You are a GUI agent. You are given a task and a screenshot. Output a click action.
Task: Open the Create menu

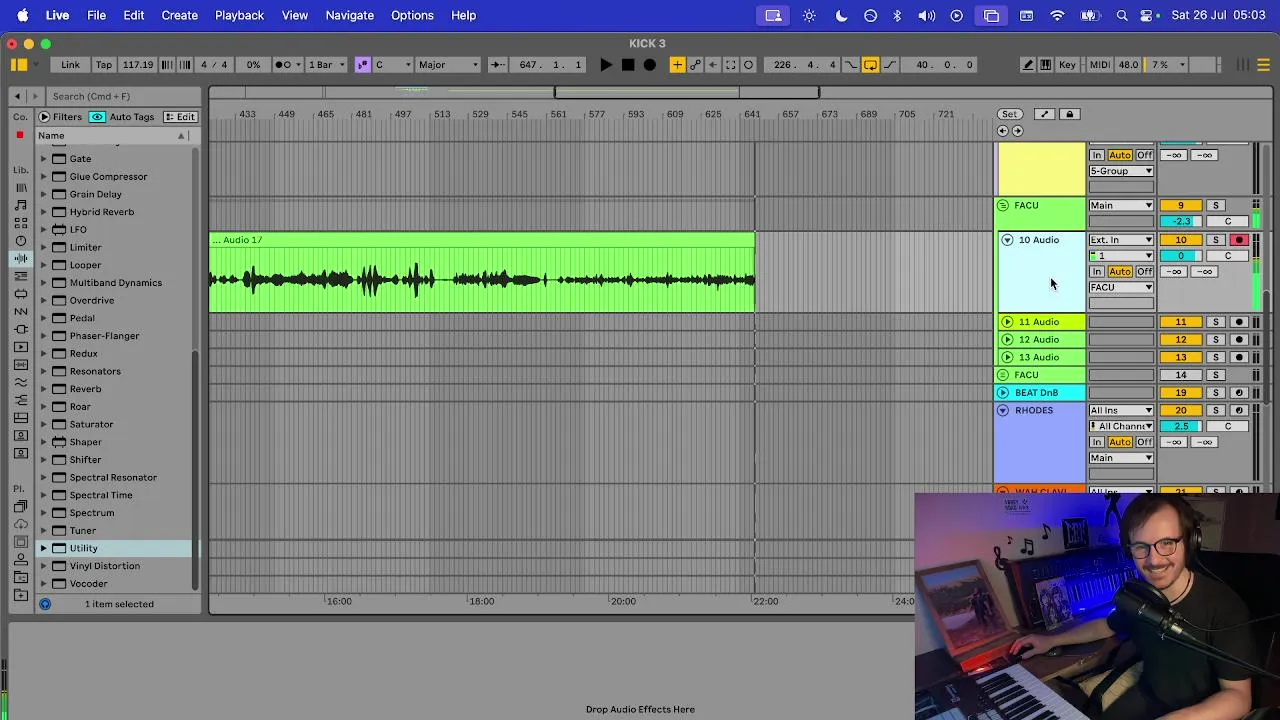(x=180, y=15)
